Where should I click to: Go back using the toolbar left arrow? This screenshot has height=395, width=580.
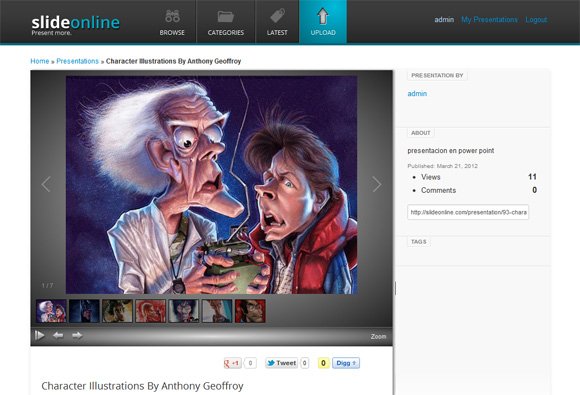(x=58, y=335)
